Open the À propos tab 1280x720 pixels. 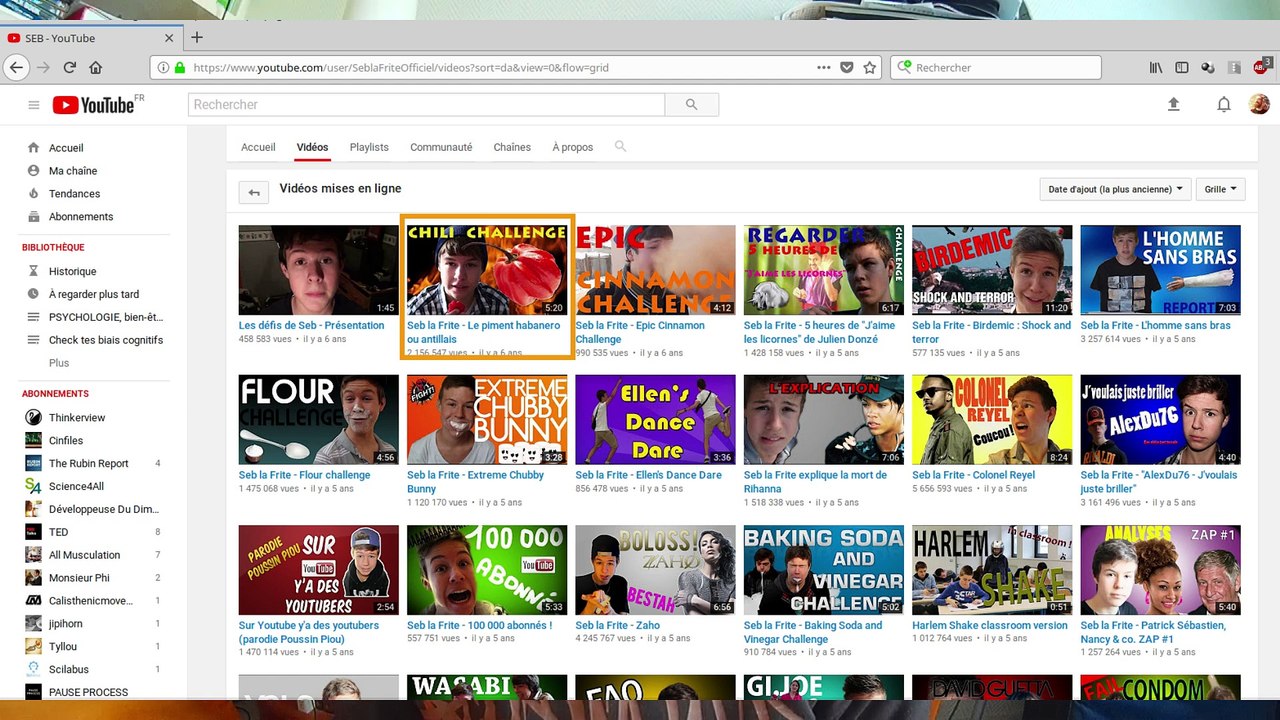click(573, 147)
